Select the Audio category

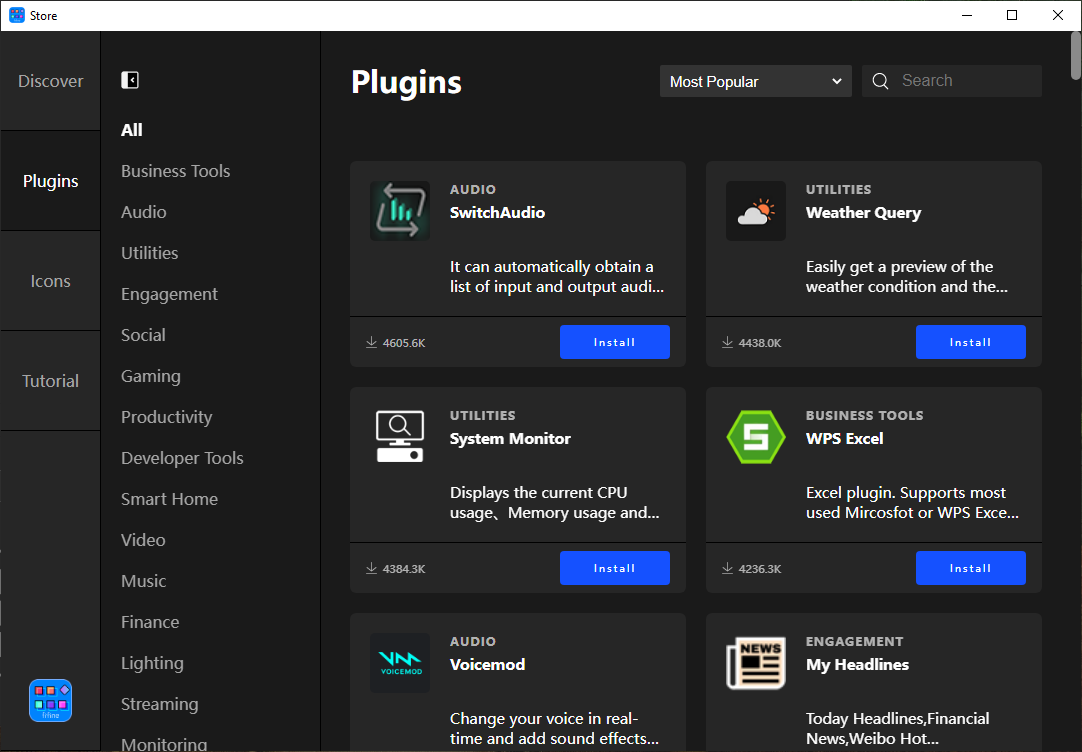[x=144, y=212]
